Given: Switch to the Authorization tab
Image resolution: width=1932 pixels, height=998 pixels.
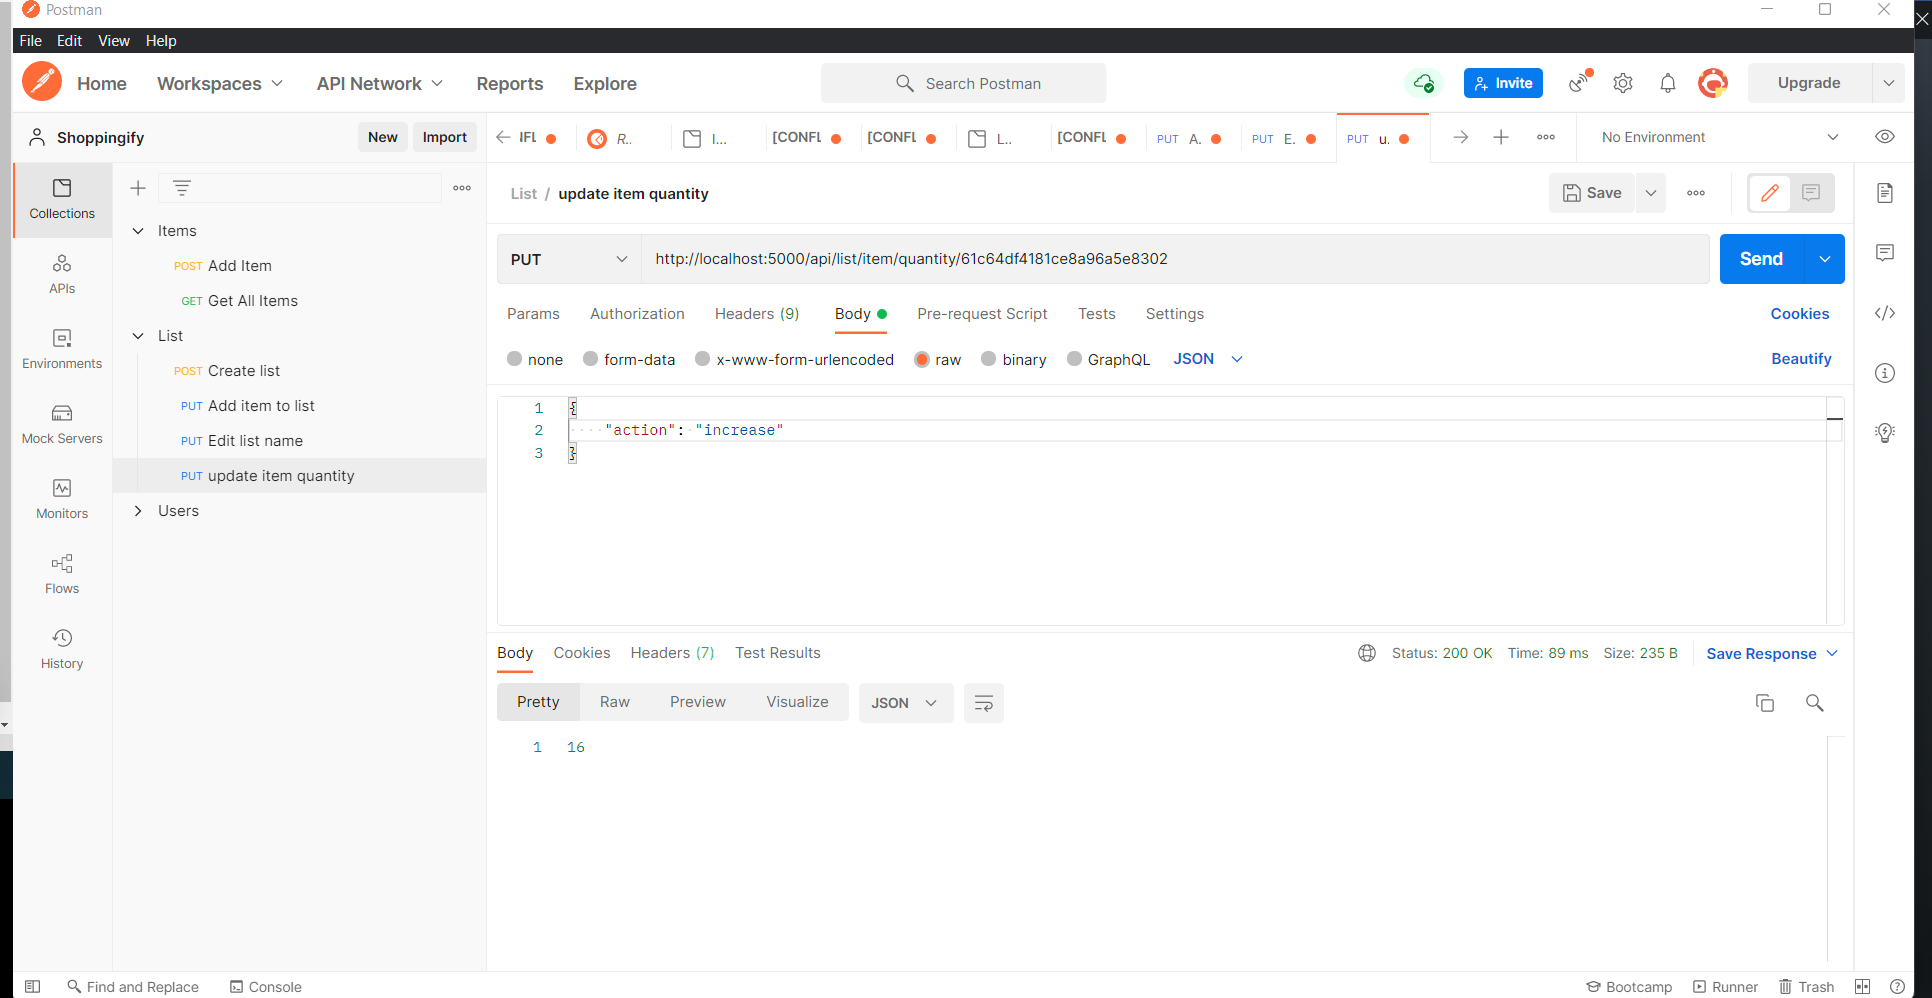Looking at the screenshot, I should coord(637,314).
